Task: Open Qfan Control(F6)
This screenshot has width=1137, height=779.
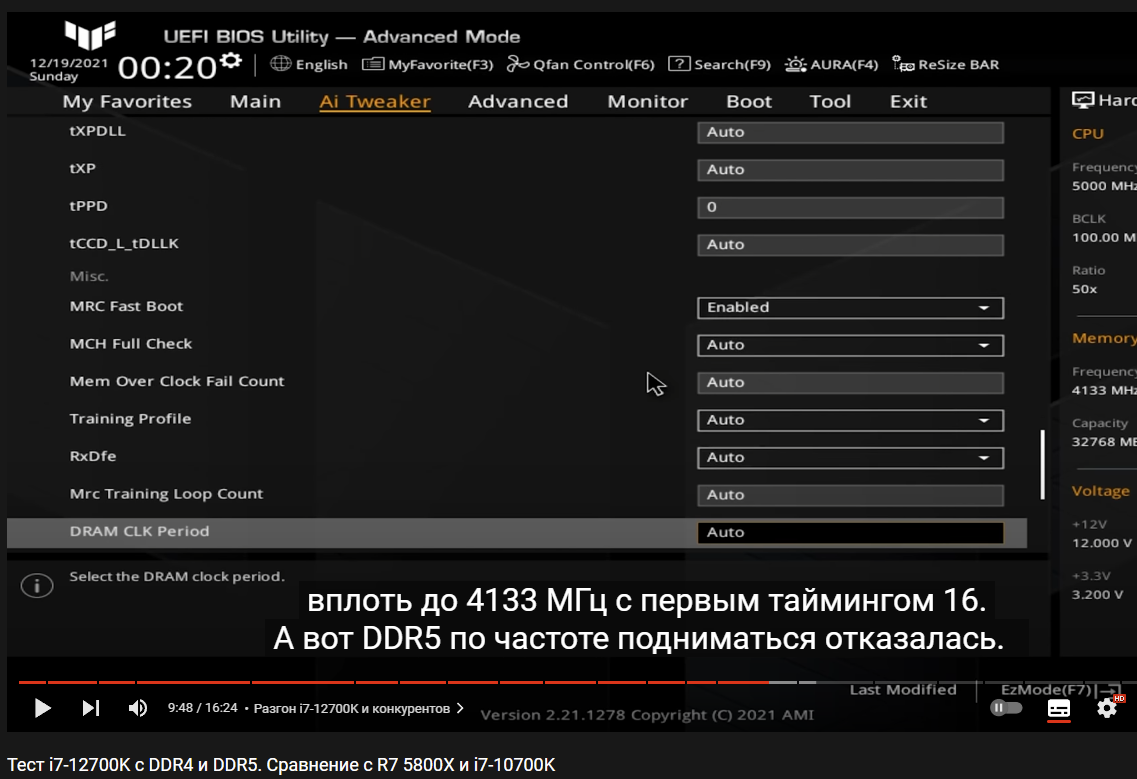Action: (580, 65)
